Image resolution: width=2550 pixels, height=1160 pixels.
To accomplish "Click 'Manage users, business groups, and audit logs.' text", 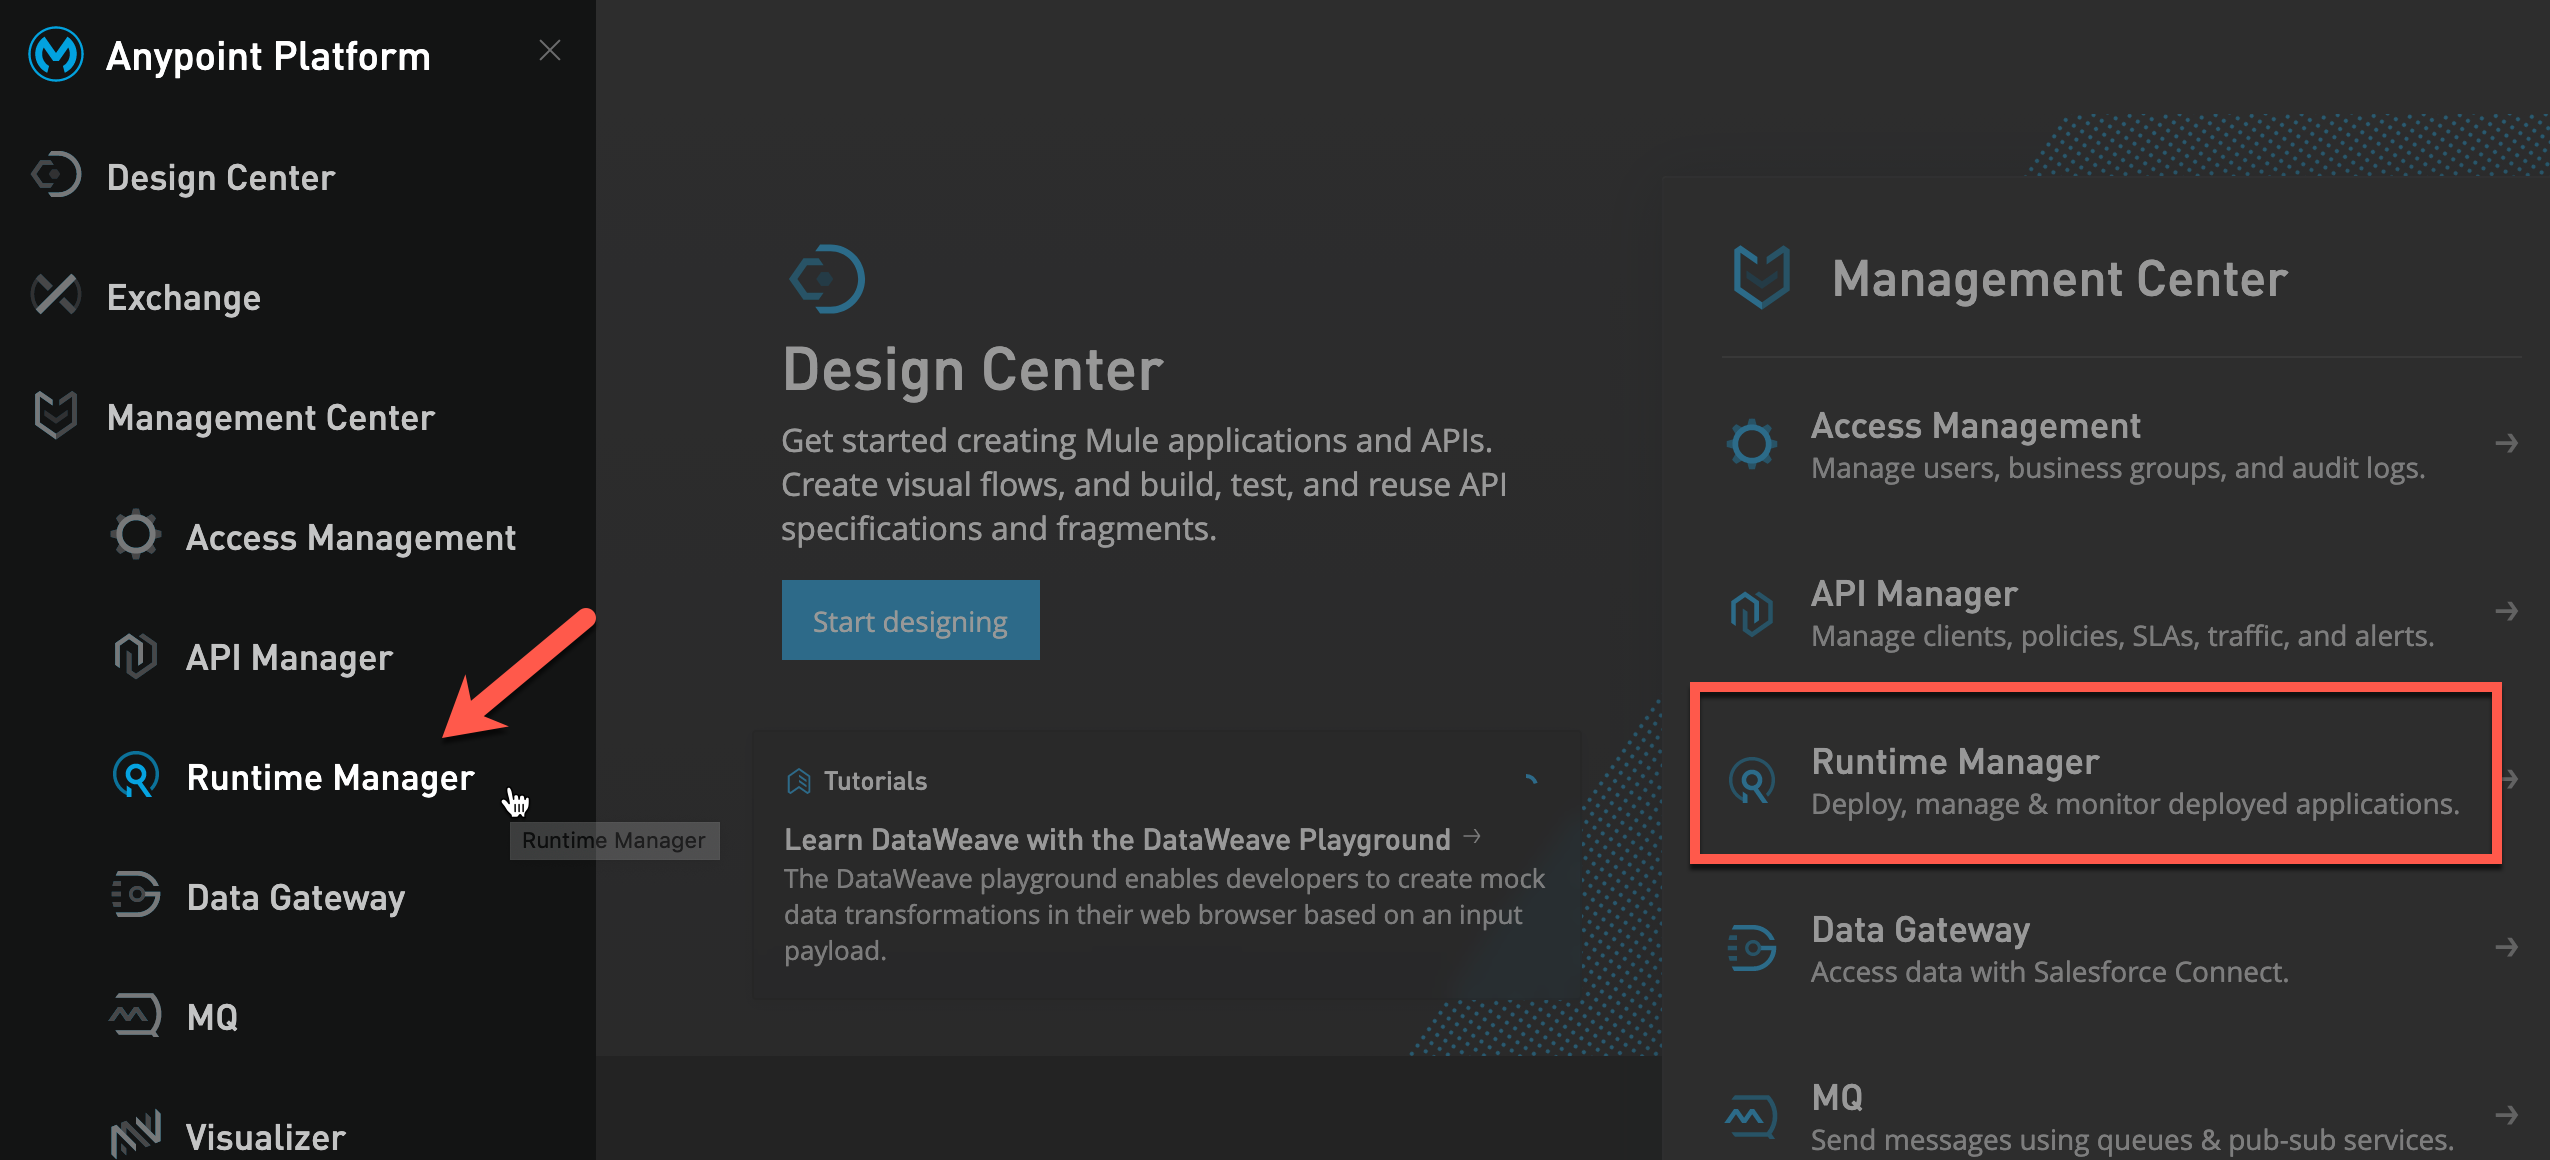I will pyautogui.click(x=2118, y=468).
